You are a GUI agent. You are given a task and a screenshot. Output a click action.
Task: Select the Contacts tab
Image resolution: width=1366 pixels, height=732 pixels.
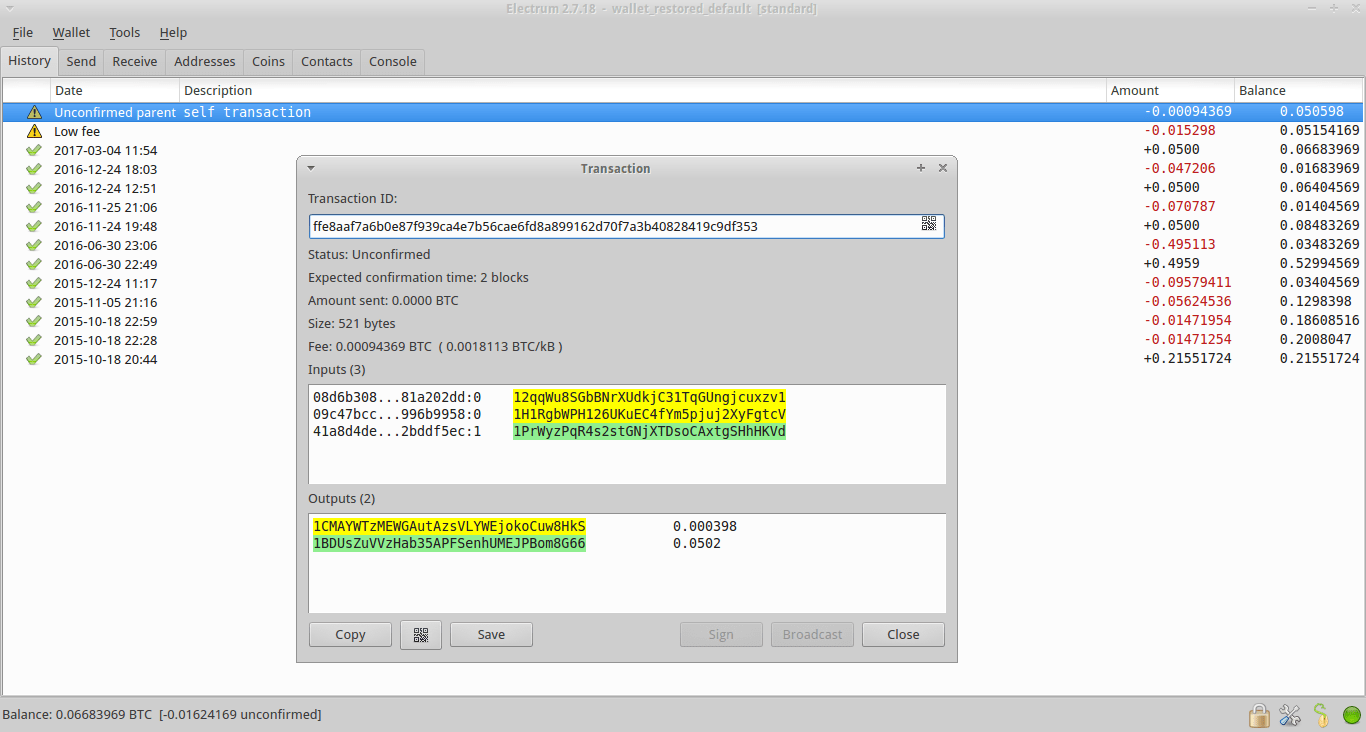(327, 61)
